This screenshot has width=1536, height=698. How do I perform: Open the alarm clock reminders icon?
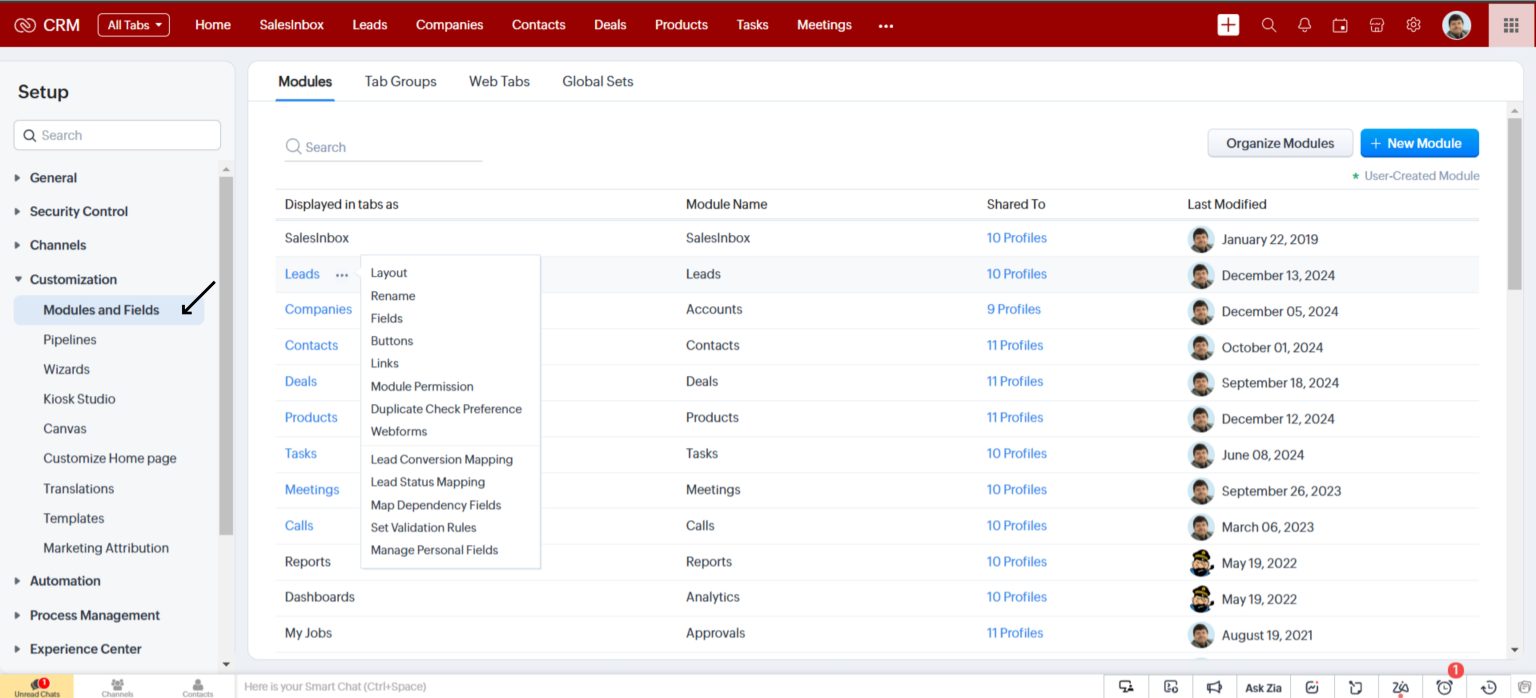(x=1444, y=687)
